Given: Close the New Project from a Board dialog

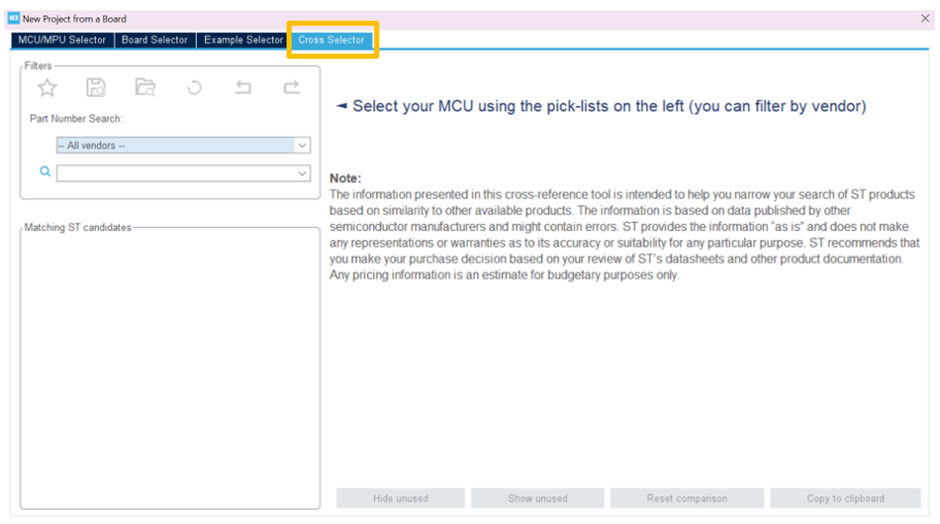Looking at the screenshot, I should [924, 19].
